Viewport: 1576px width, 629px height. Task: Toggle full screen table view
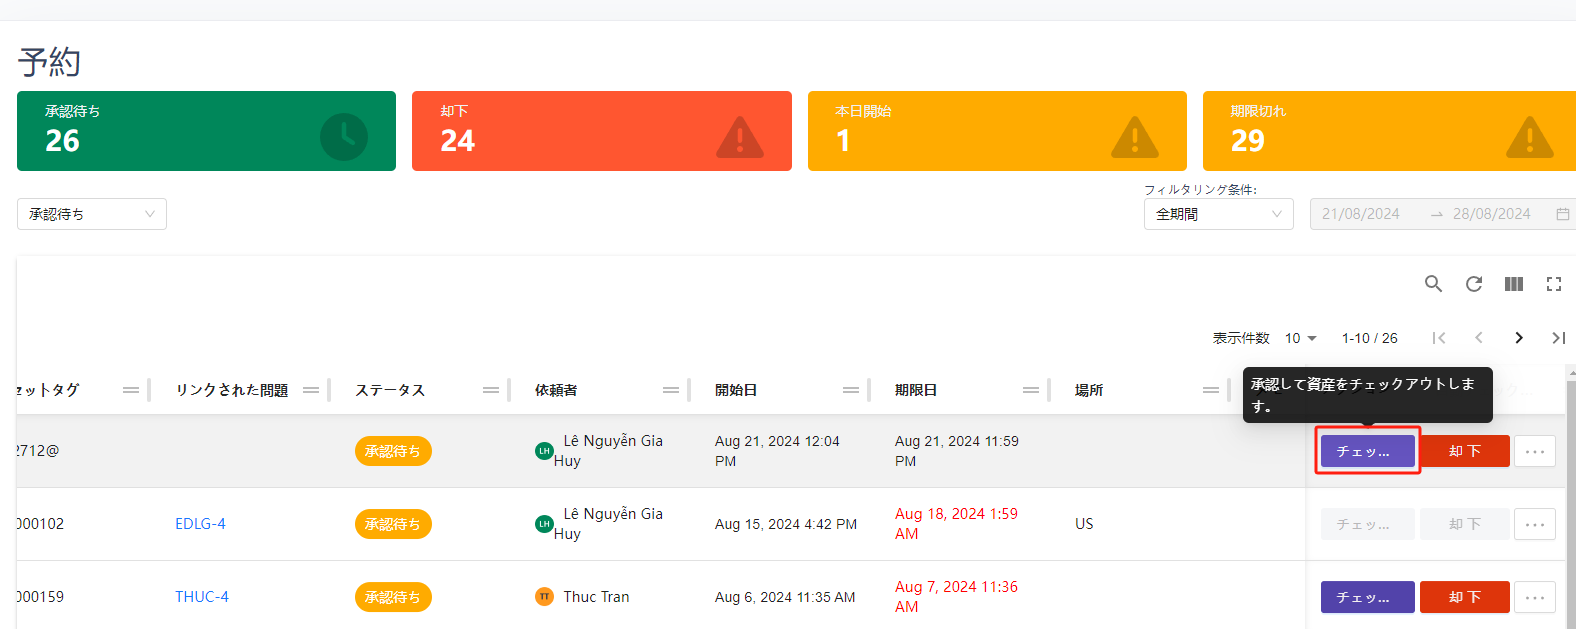pyautogui.click(x=1553, y=284)
